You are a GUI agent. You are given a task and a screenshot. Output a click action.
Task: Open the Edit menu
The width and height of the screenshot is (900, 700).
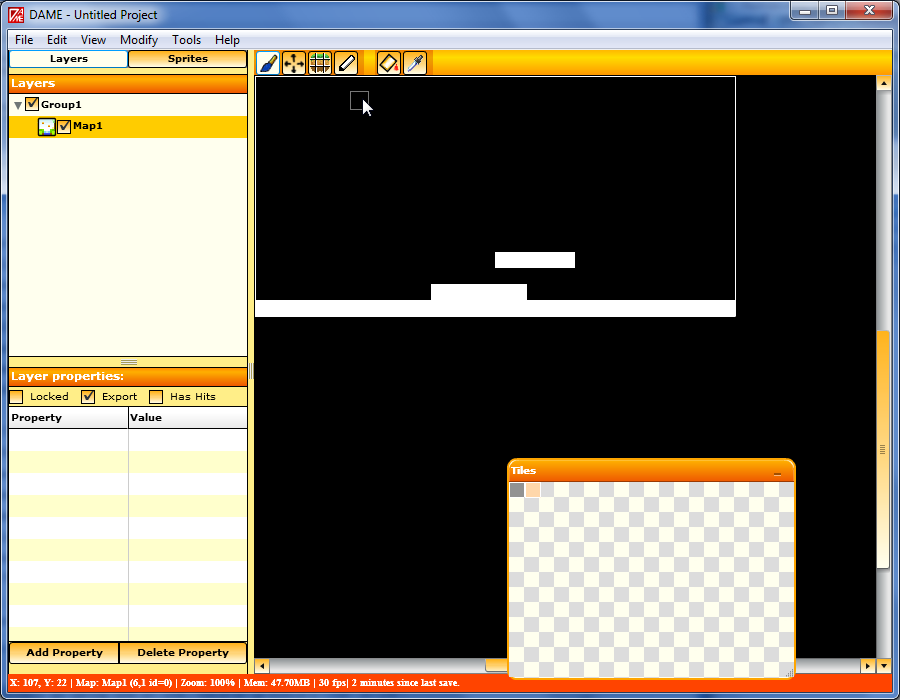[57, 40]
